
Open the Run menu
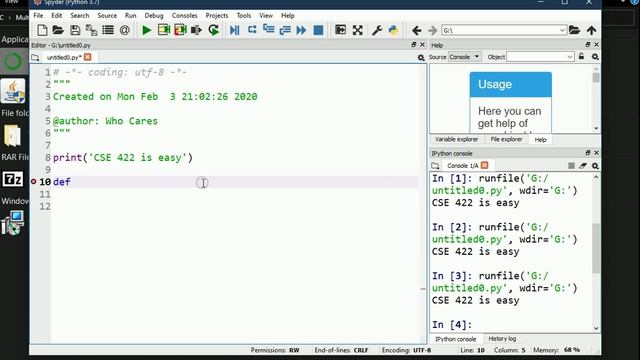131,16
